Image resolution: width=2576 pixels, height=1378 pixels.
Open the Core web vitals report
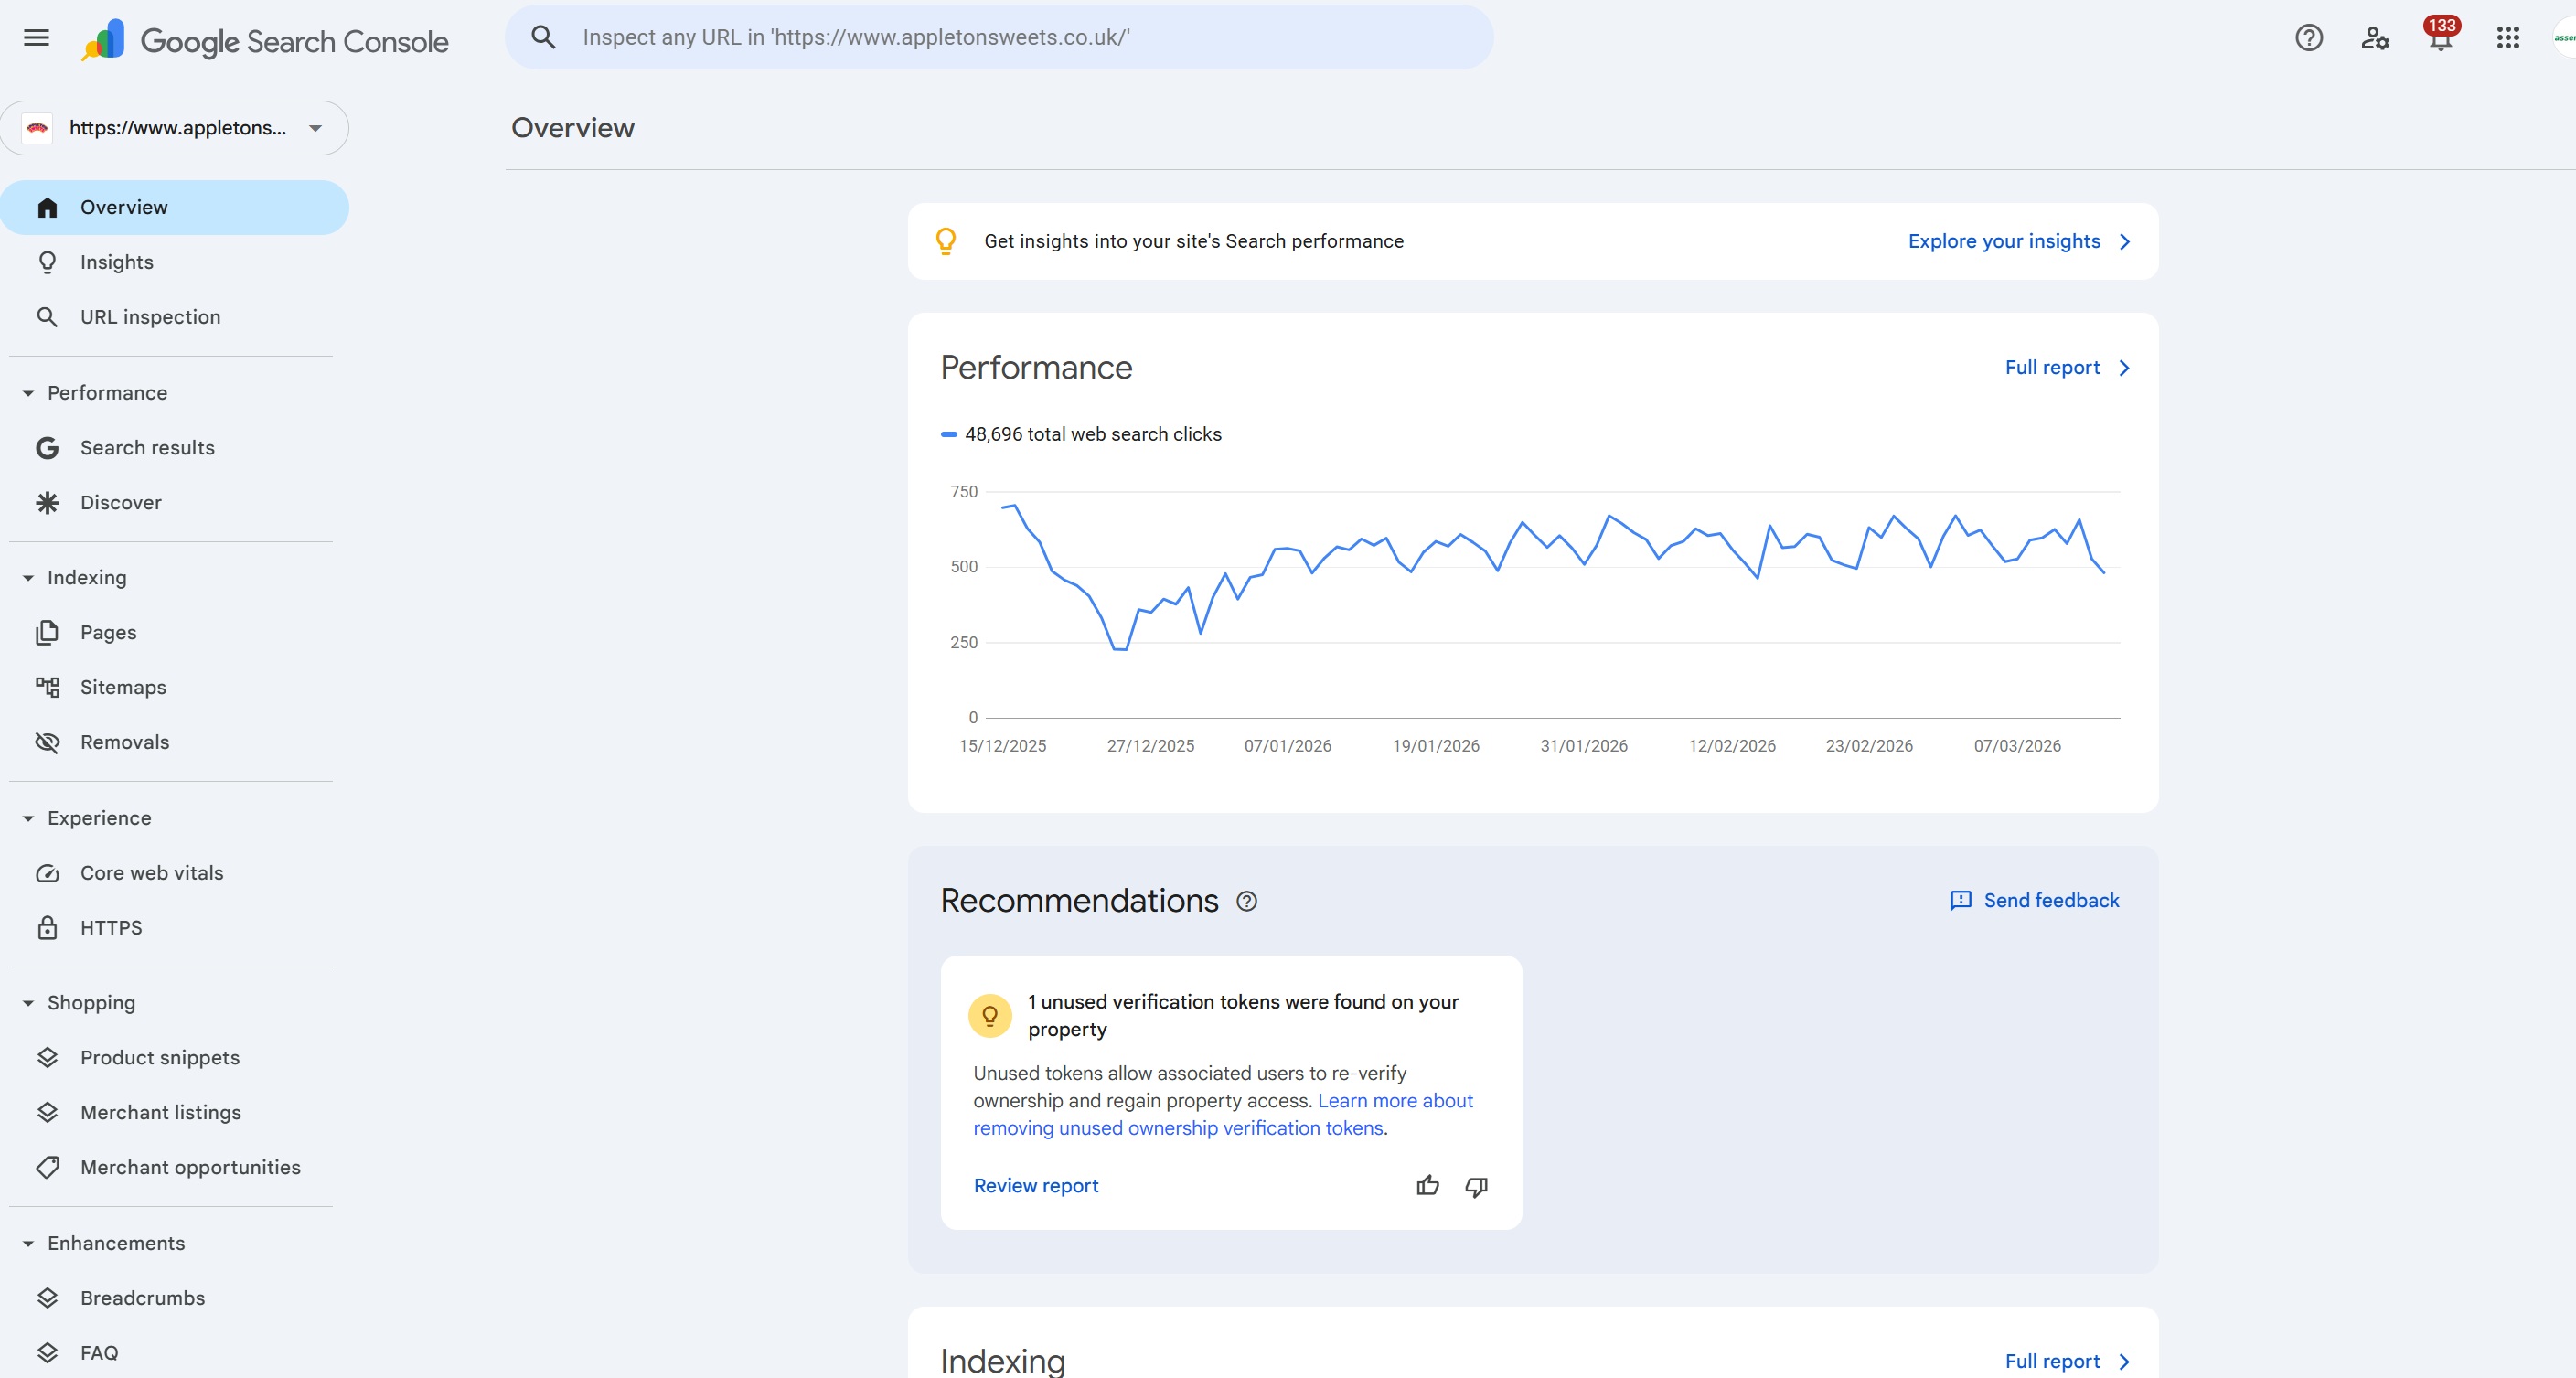click(151, 872)
